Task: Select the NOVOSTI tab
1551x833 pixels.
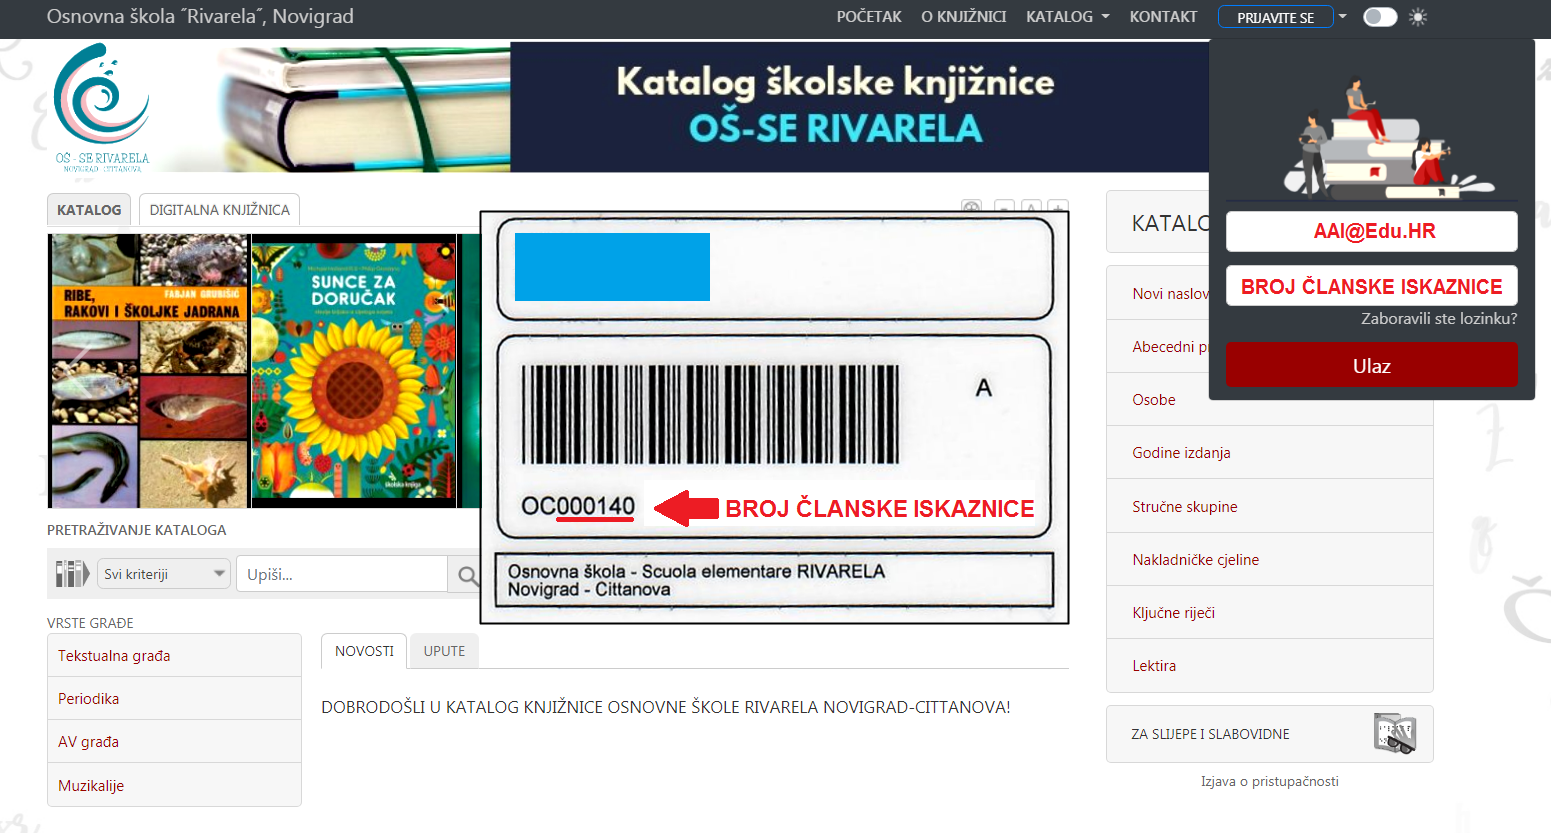Action: [364, 651]
